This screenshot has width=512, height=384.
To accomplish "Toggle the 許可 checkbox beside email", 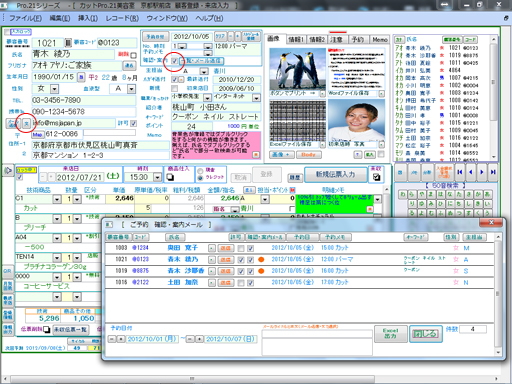I will click(133, 123).
